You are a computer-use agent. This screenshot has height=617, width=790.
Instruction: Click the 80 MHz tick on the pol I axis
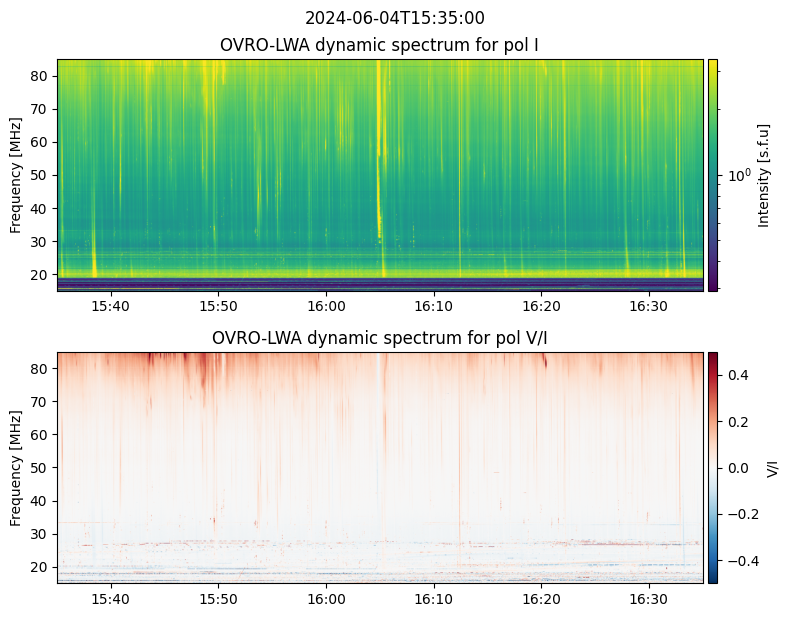click(x=40, y=76)
